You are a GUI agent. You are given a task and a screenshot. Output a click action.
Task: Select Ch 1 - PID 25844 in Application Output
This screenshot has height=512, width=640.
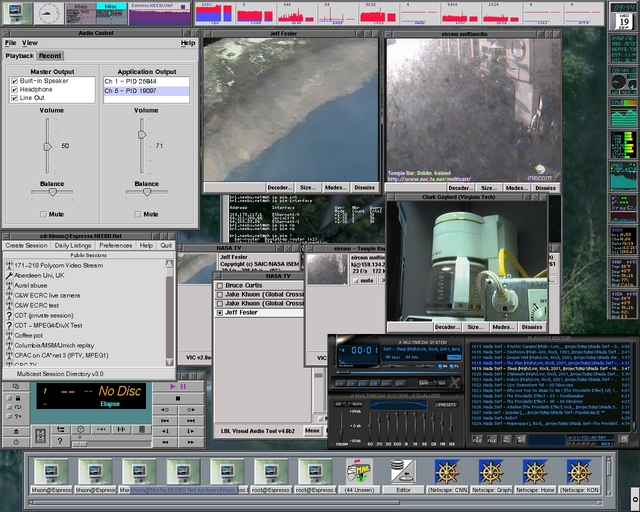tap(146, 82)
